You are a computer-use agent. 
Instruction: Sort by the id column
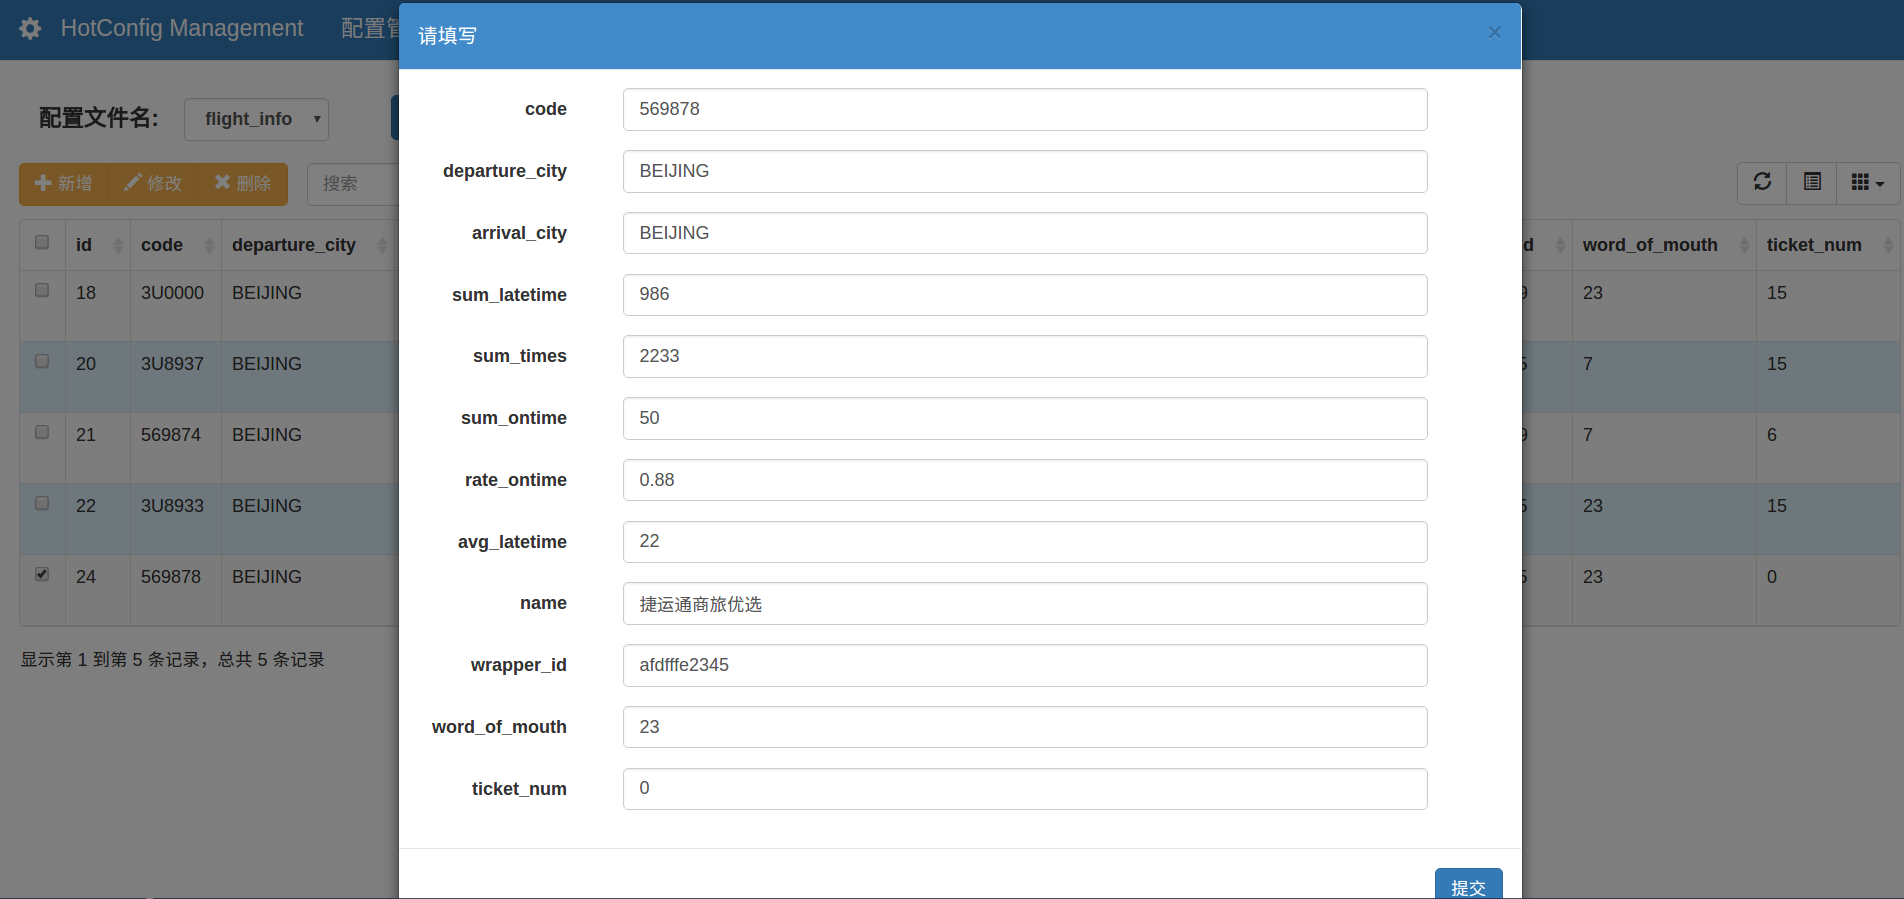point(97,245)
